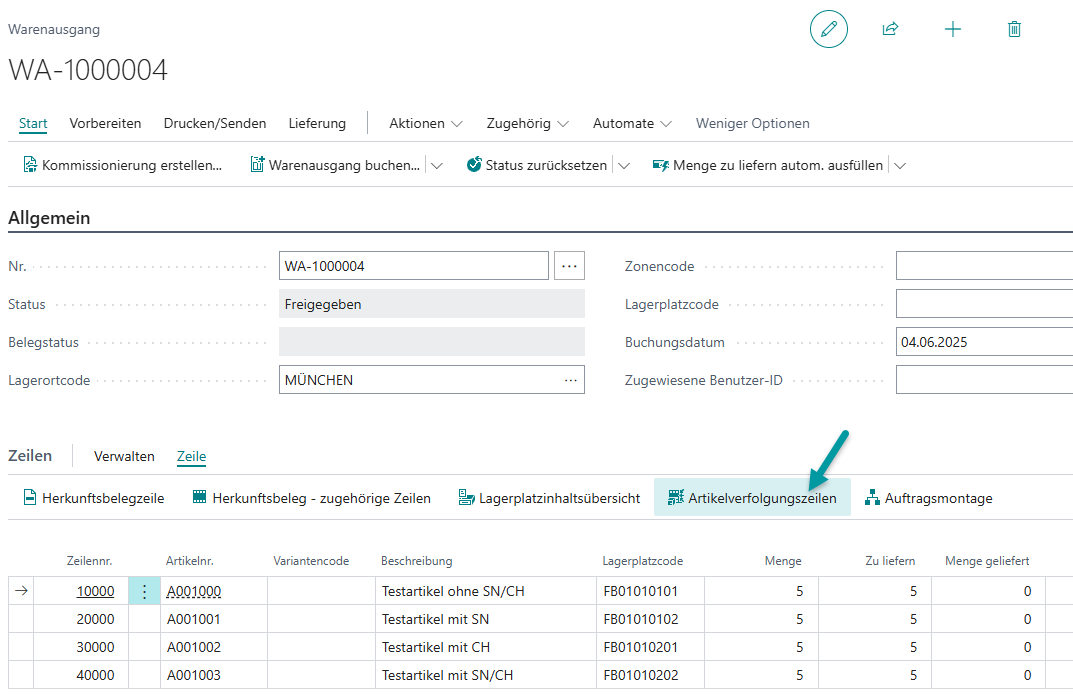Open dropdown arrow beside Warenausgang buchen
The height and width of the screenshot is (698, 1073).
[x=437, y=166]
